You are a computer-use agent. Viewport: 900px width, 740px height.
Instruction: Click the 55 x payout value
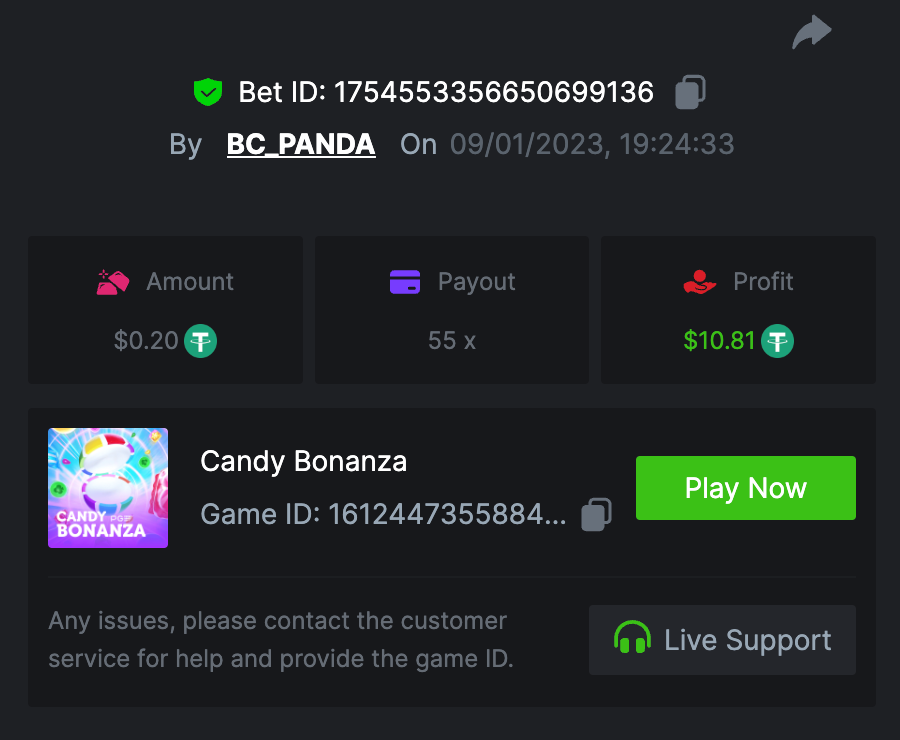coord(452,341)
